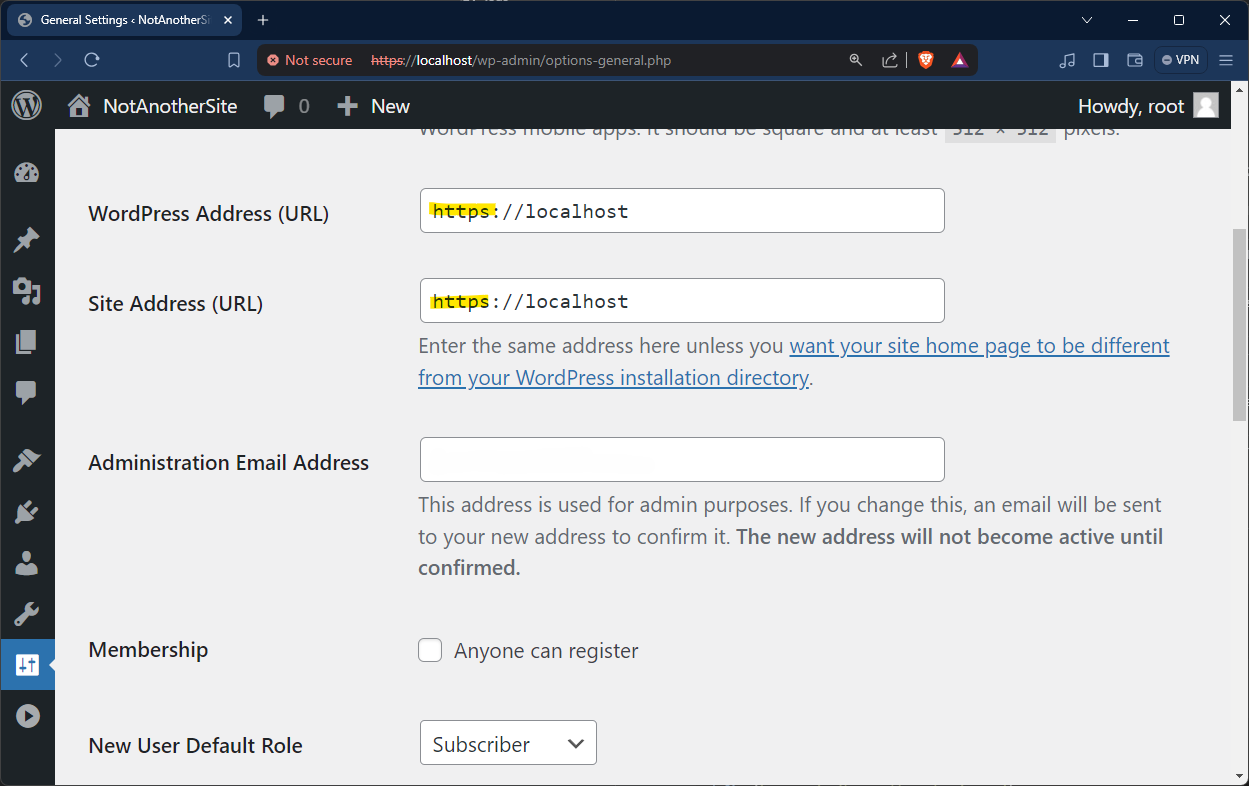
Task: Open the tab search chevron in title bar
Action: point(1088,20)
